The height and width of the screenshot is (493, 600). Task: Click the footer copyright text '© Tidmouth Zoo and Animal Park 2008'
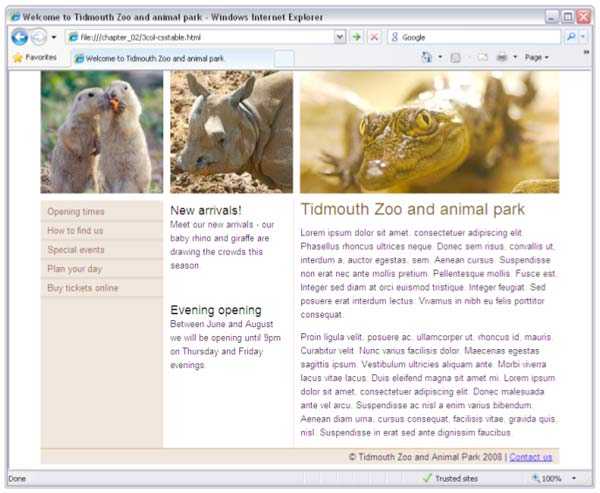tap(425, 457)
